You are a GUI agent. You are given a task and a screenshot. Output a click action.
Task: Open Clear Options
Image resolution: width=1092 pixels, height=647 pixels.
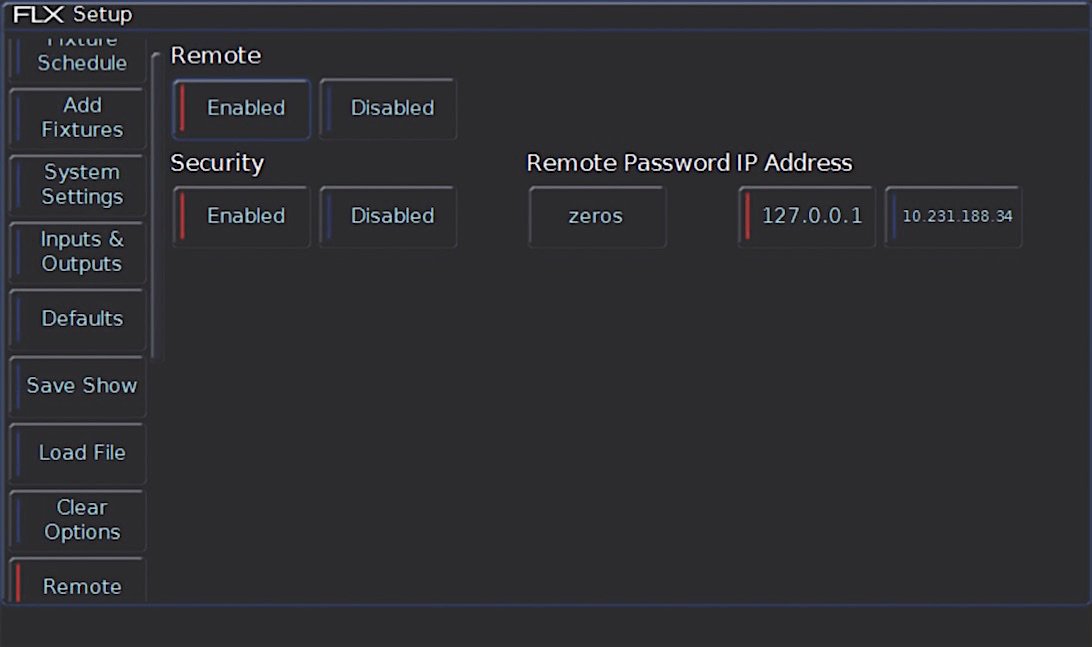tap(77, 520)
